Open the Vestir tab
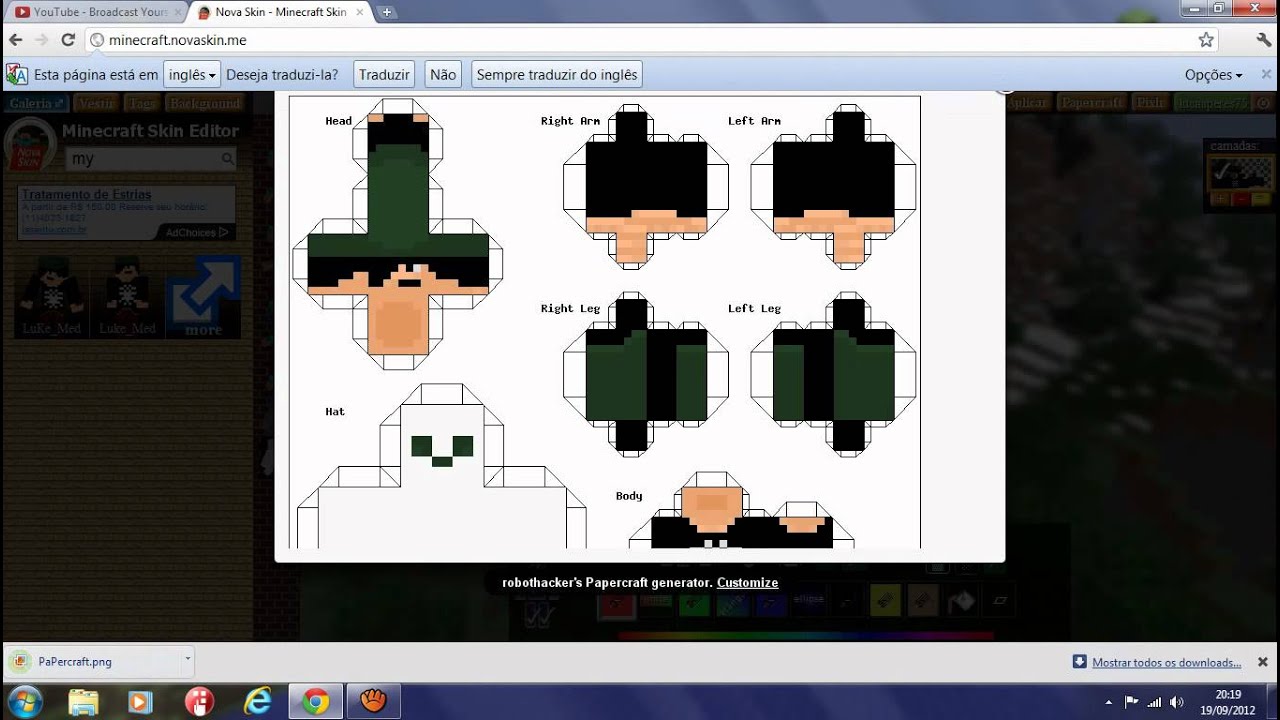 click(96, 103)
